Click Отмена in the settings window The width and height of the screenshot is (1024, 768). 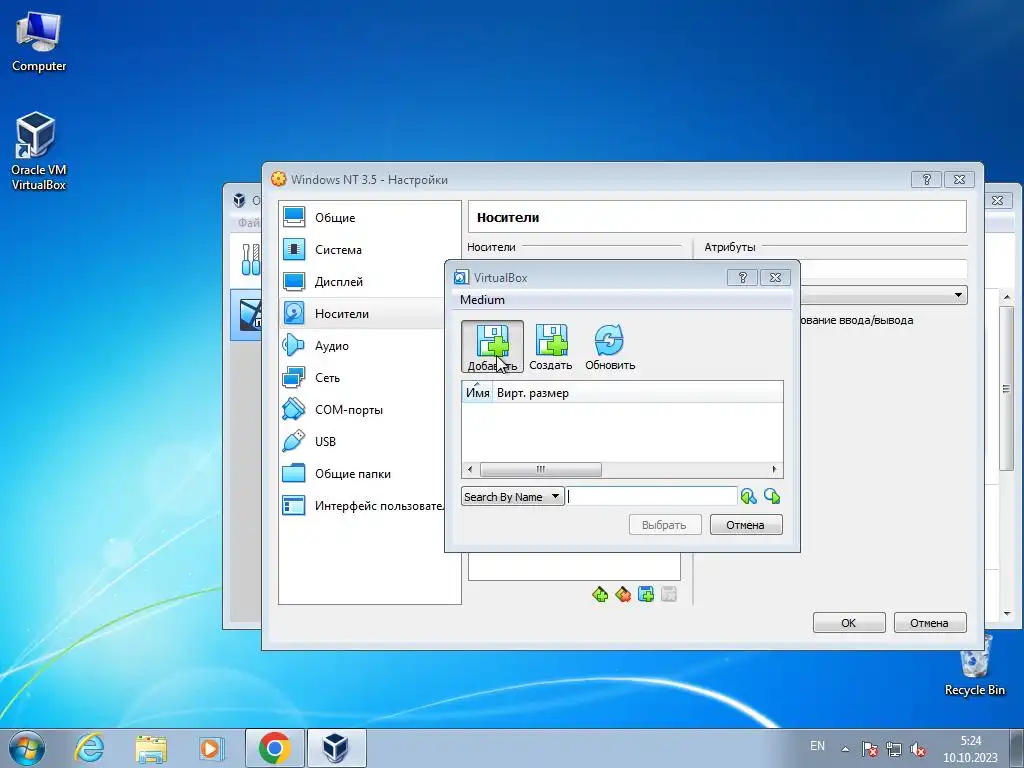click(x=930, y=623)
